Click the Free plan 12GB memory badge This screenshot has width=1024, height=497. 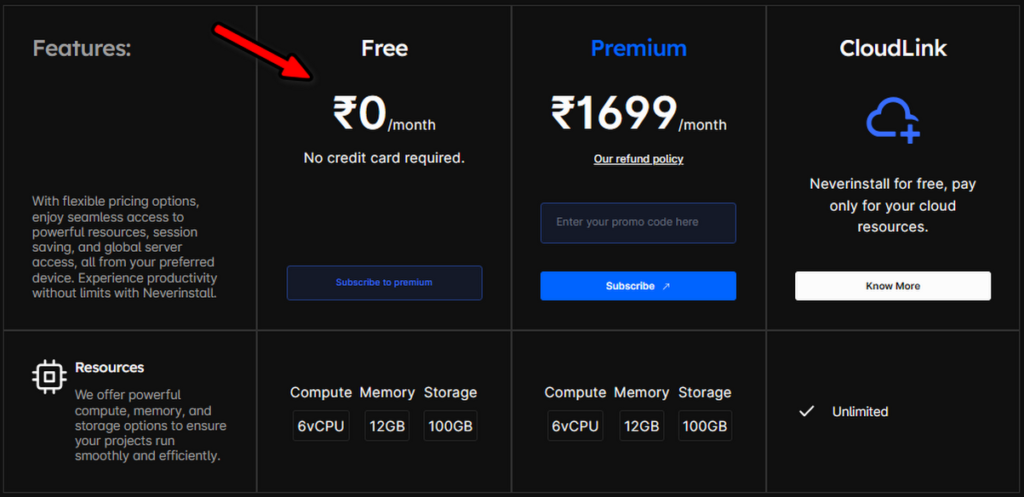point(387,426)
